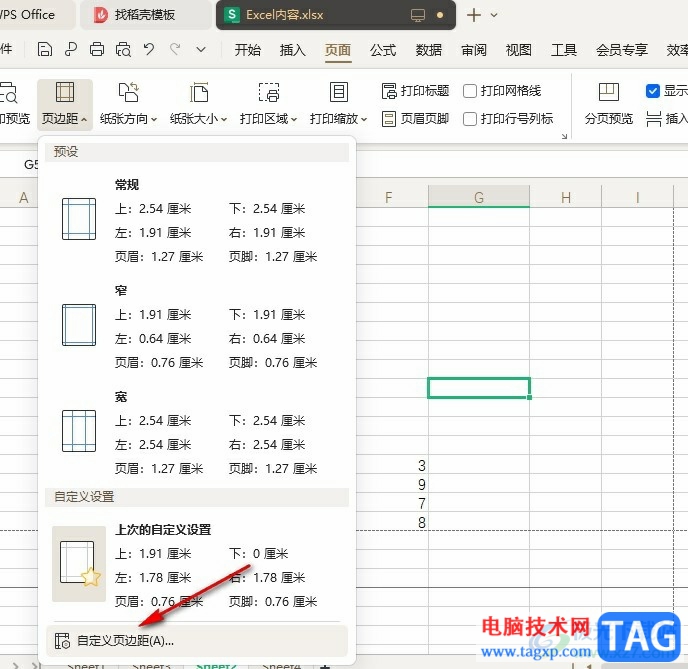Click the print icon in quick toolbar

click(x=97, y=50)
